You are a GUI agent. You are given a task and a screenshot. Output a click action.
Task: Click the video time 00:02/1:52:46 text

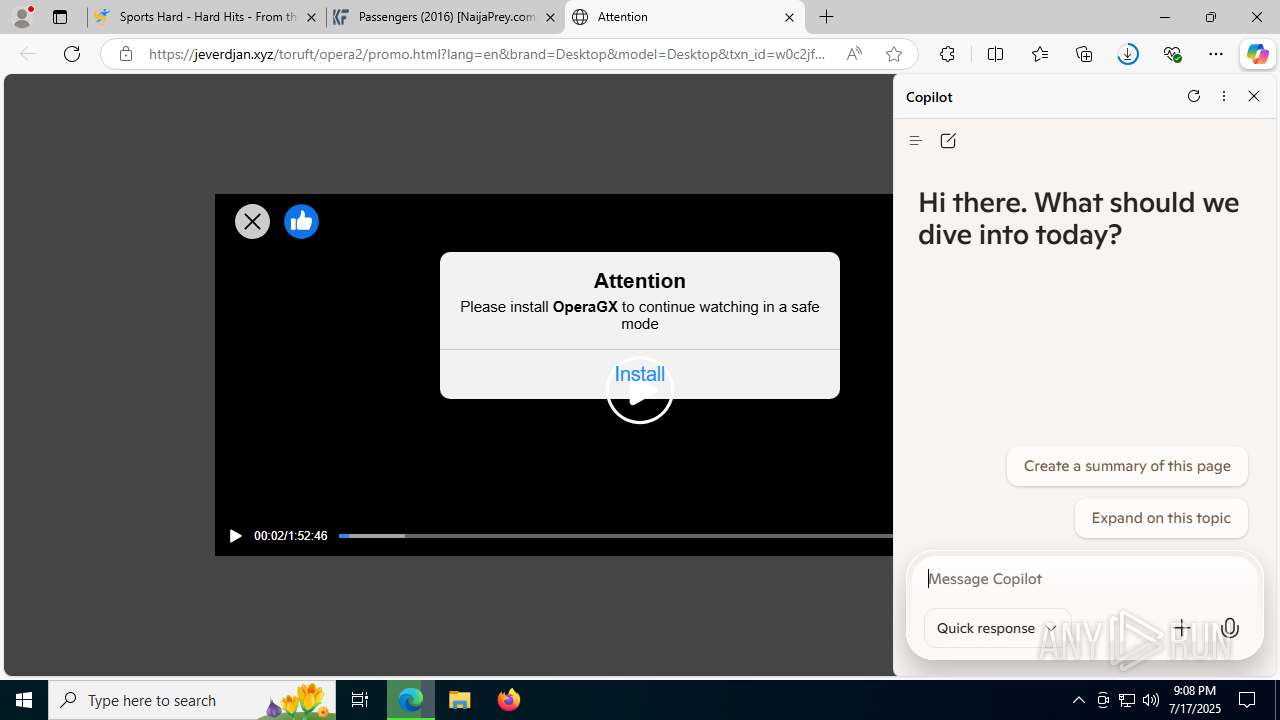pos(290,536)
